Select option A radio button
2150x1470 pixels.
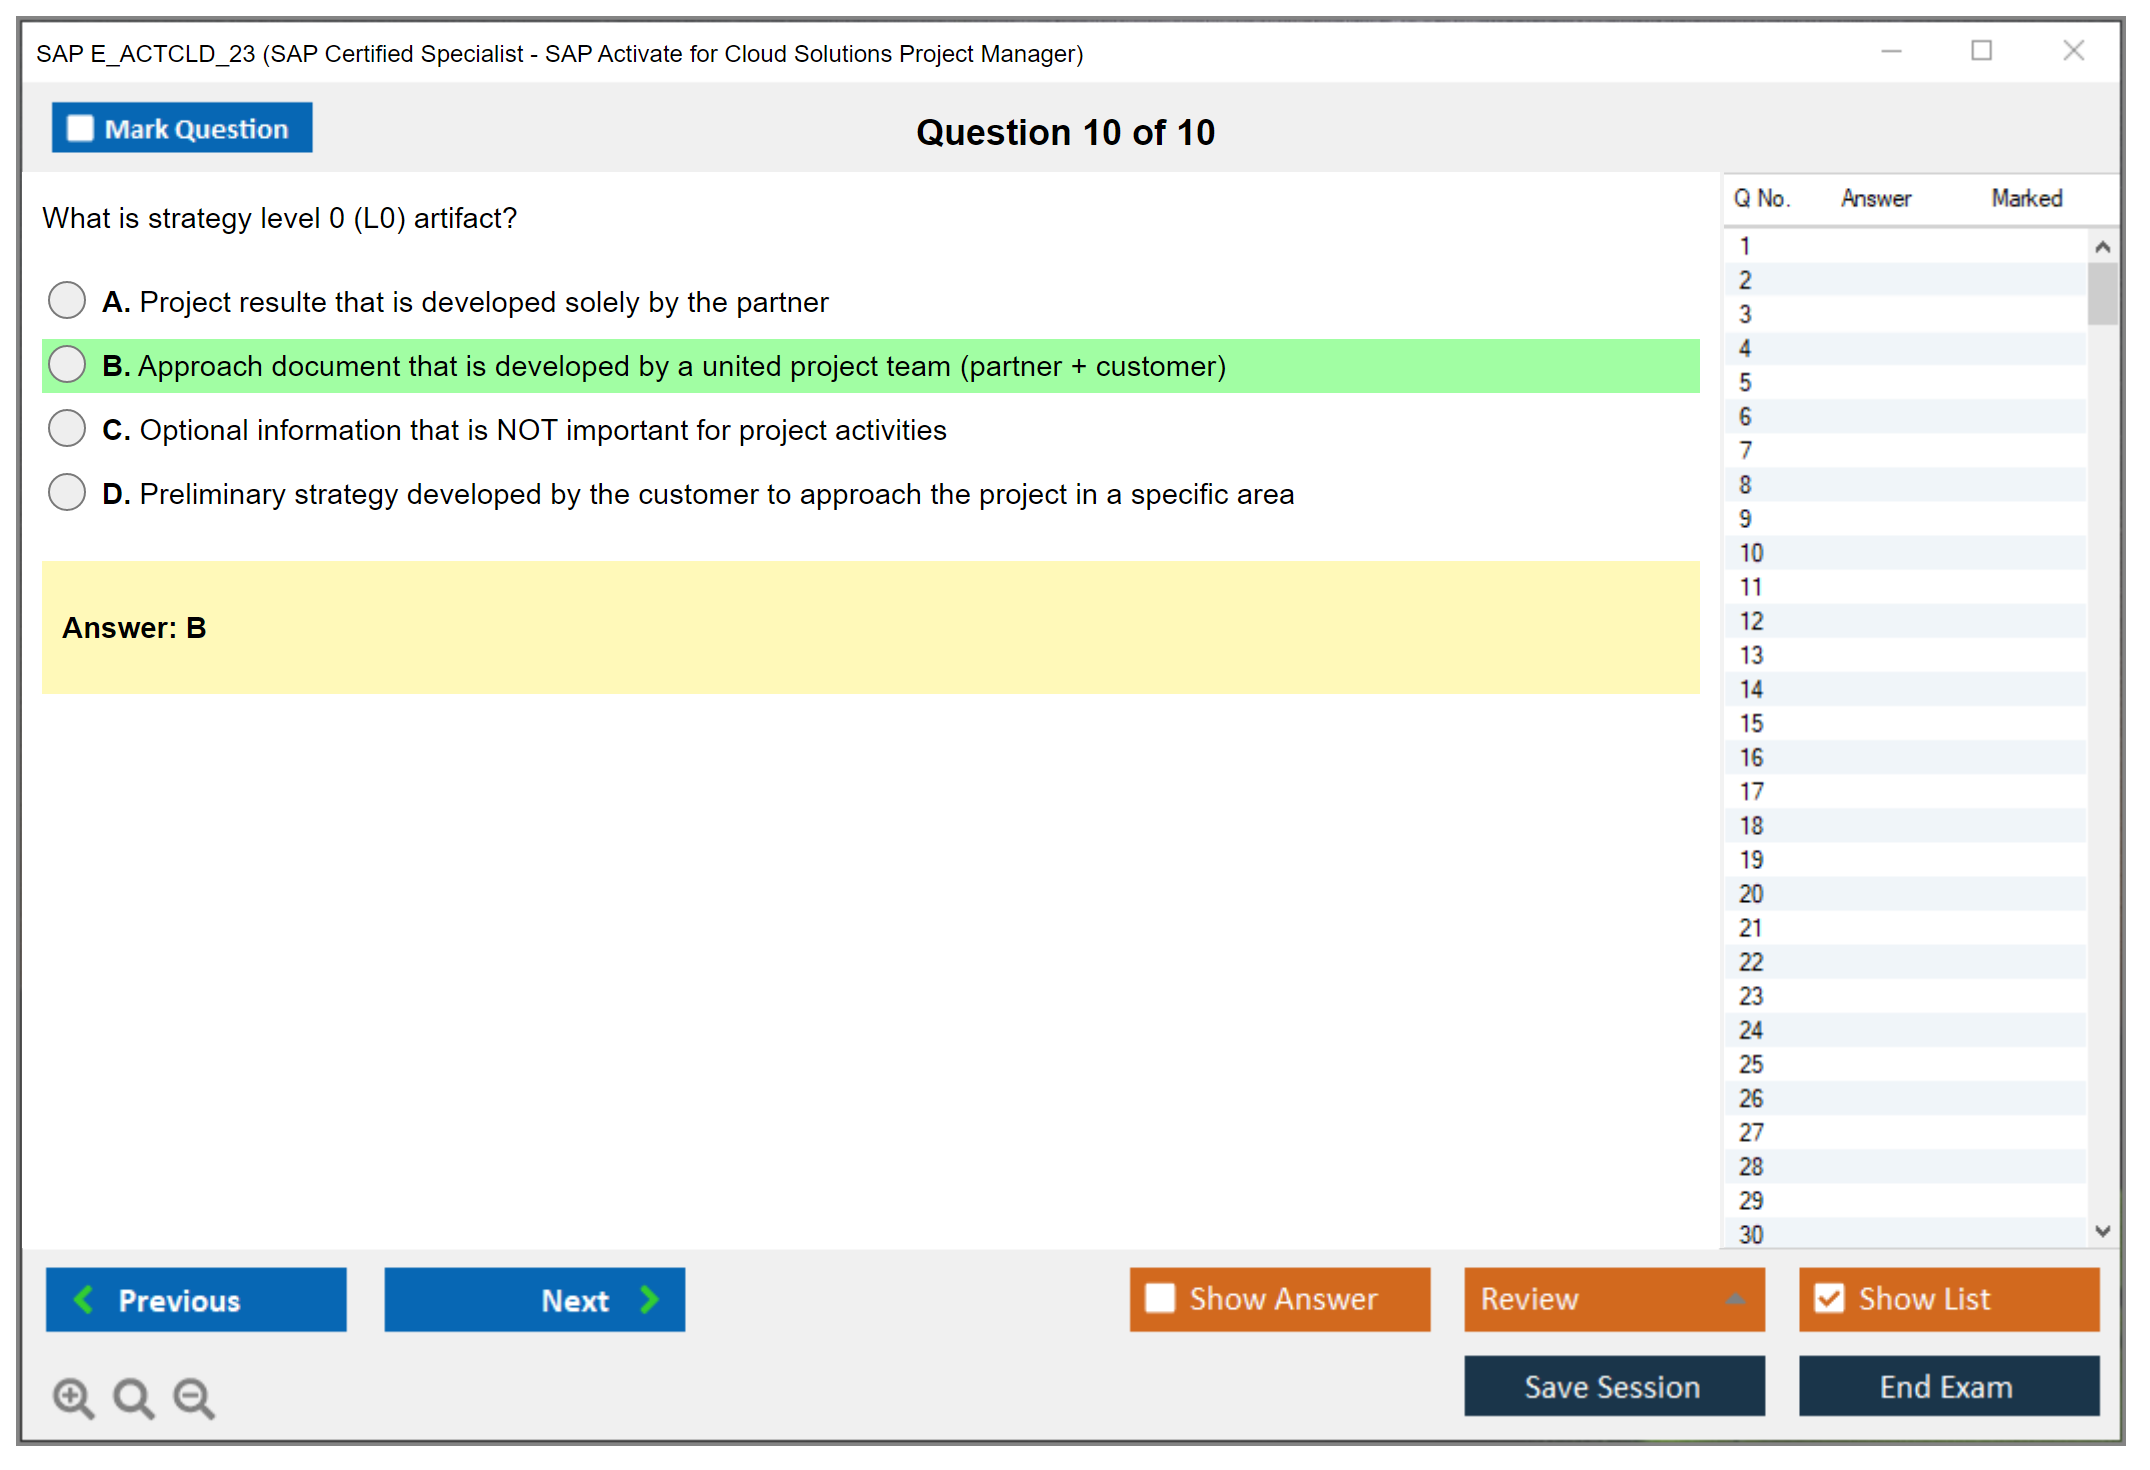point(67,300)
